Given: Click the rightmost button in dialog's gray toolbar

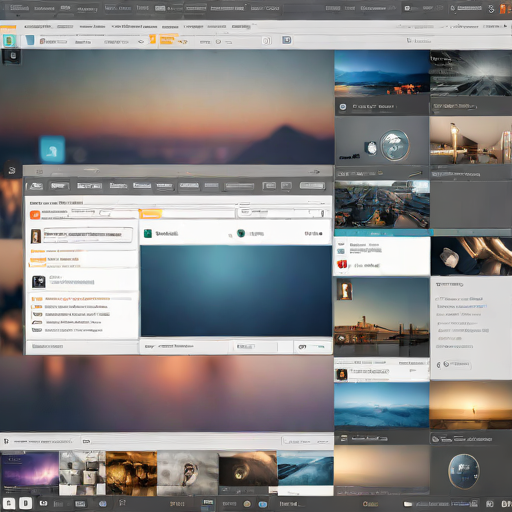Looking at the screenshot, I should 312,186.
